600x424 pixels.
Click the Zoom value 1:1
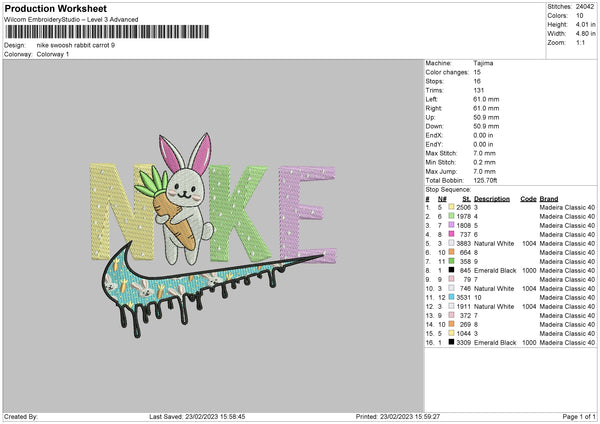click(x=580, y=42)
